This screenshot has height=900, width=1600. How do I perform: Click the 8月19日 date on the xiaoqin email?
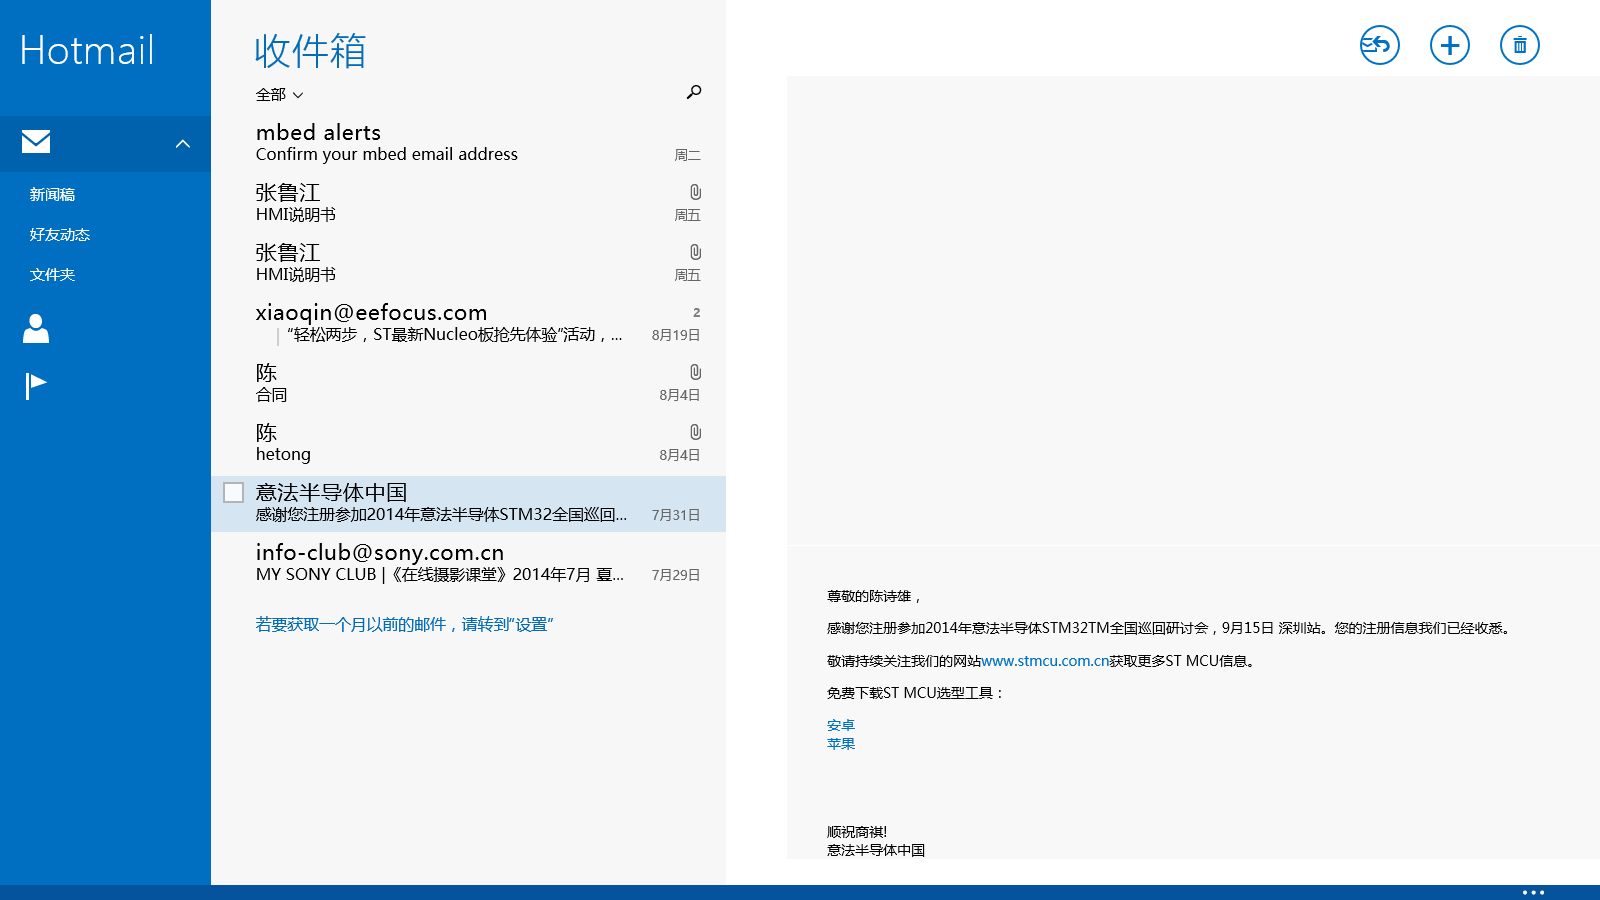pyautogui.click(x=676, y=335)
